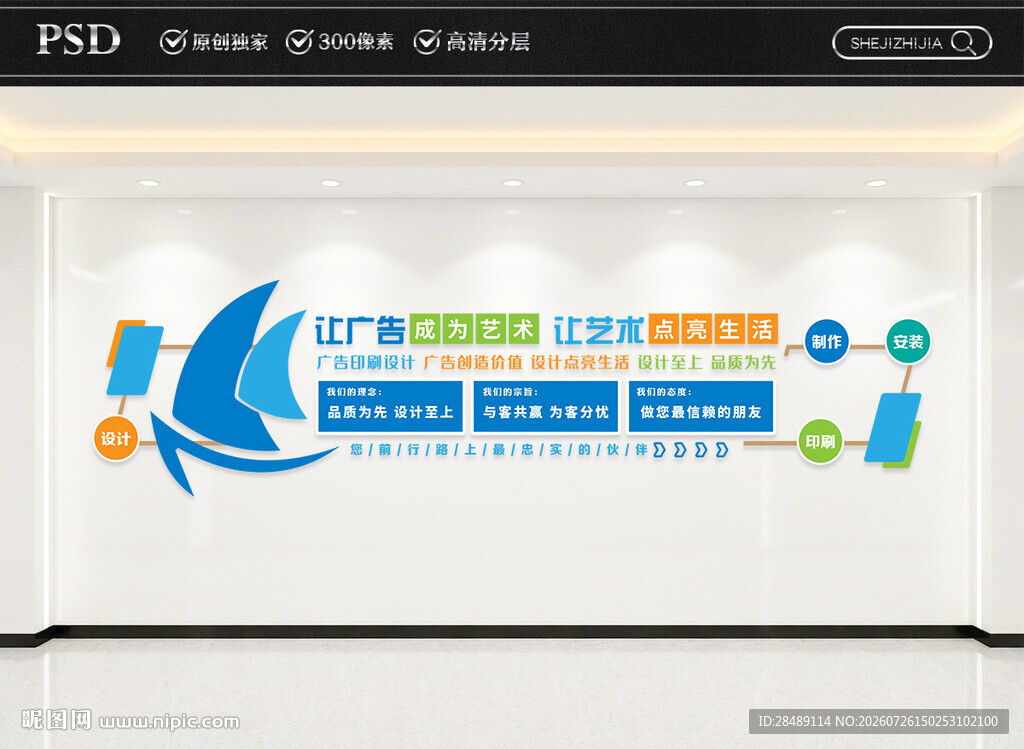
Task: Open the www.nipic.com watermark link
Action: 169,722
